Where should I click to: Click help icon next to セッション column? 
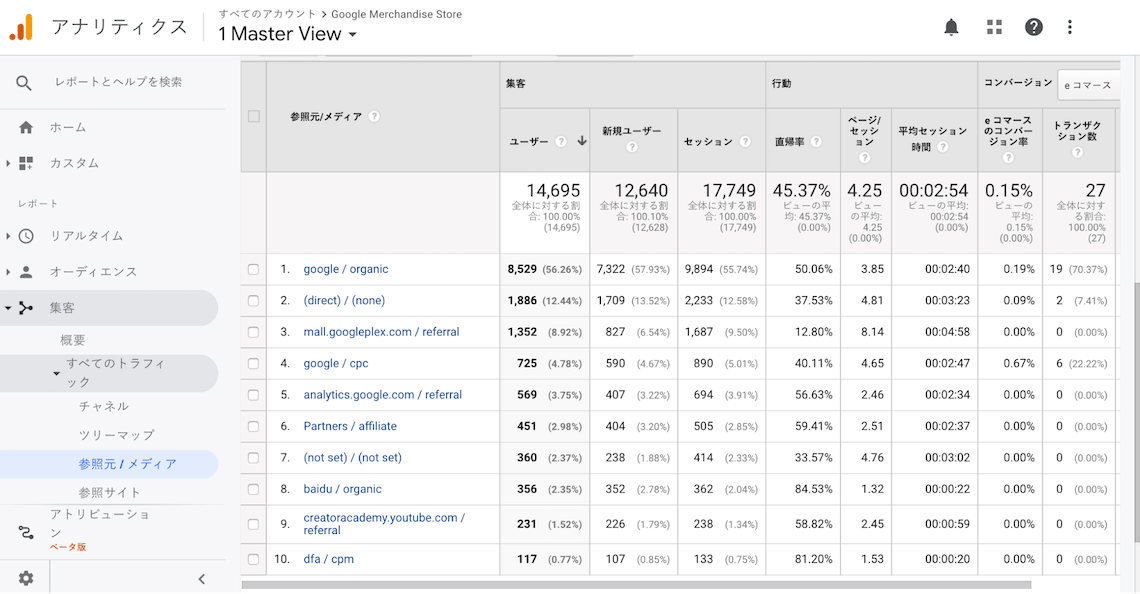click(x=745, y=141)
